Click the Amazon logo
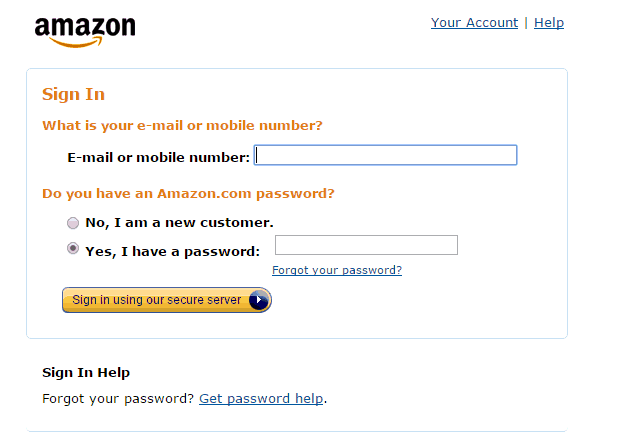Screen dimensions: 624x436 tap(85, 32)
